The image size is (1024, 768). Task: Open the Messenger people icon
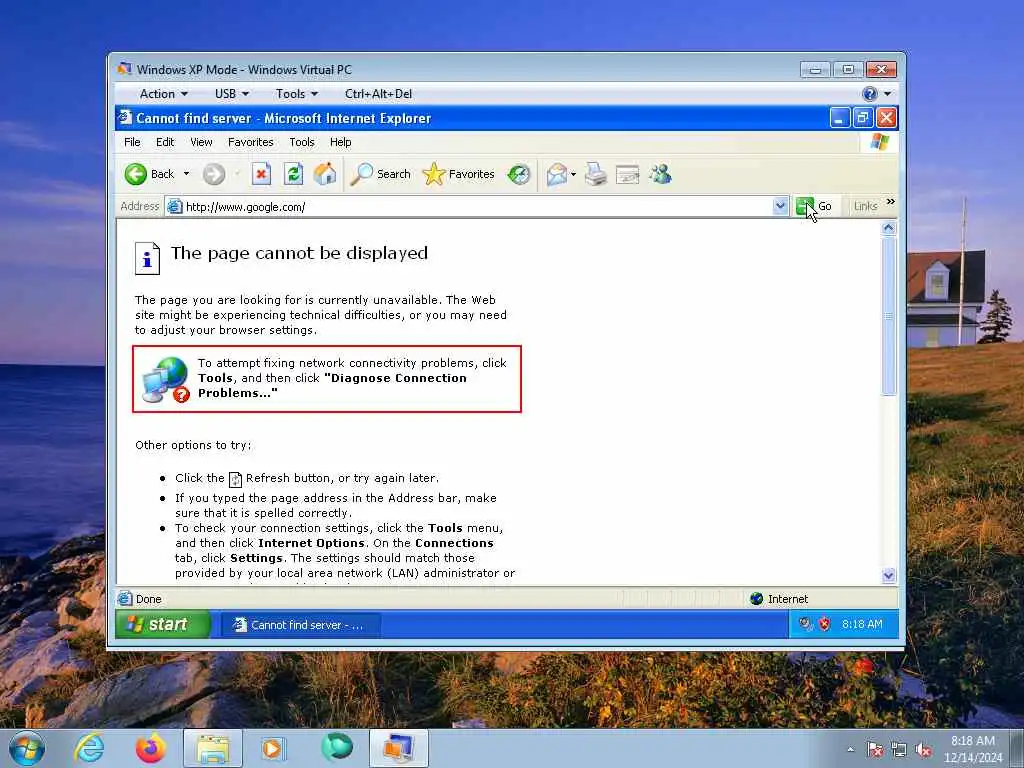tap(660, 174)
